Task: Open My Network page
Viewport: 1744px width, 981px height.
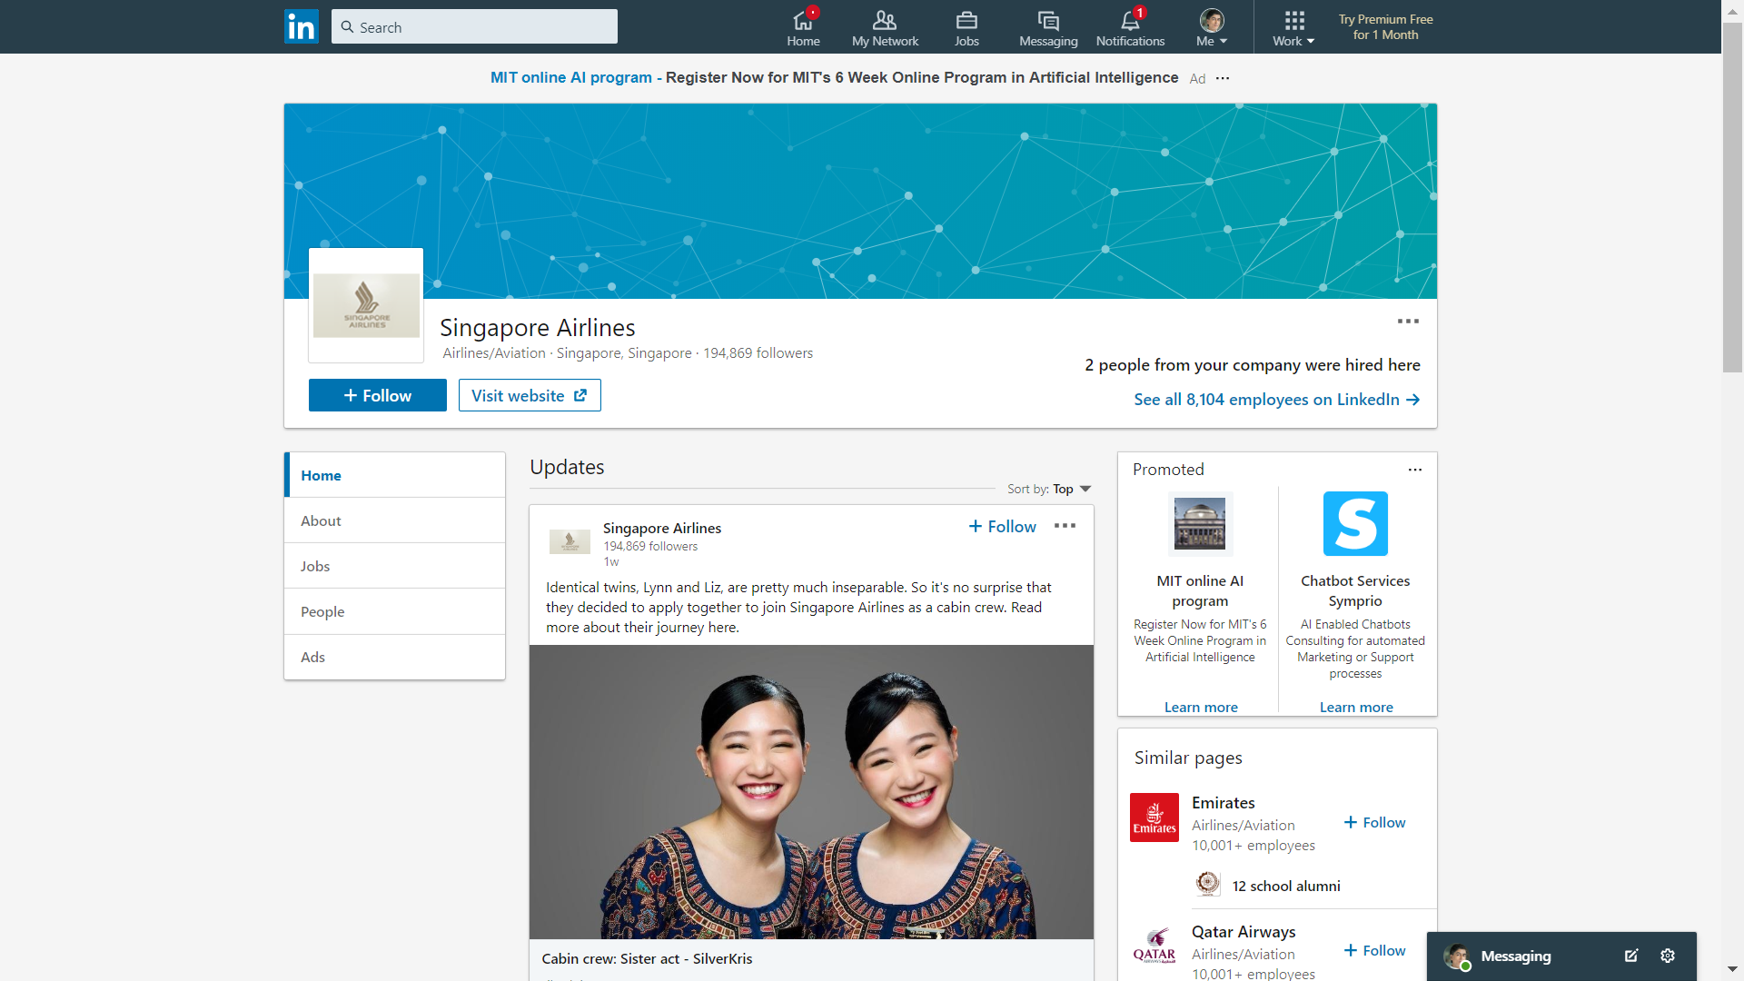Action: coord(884,28)
